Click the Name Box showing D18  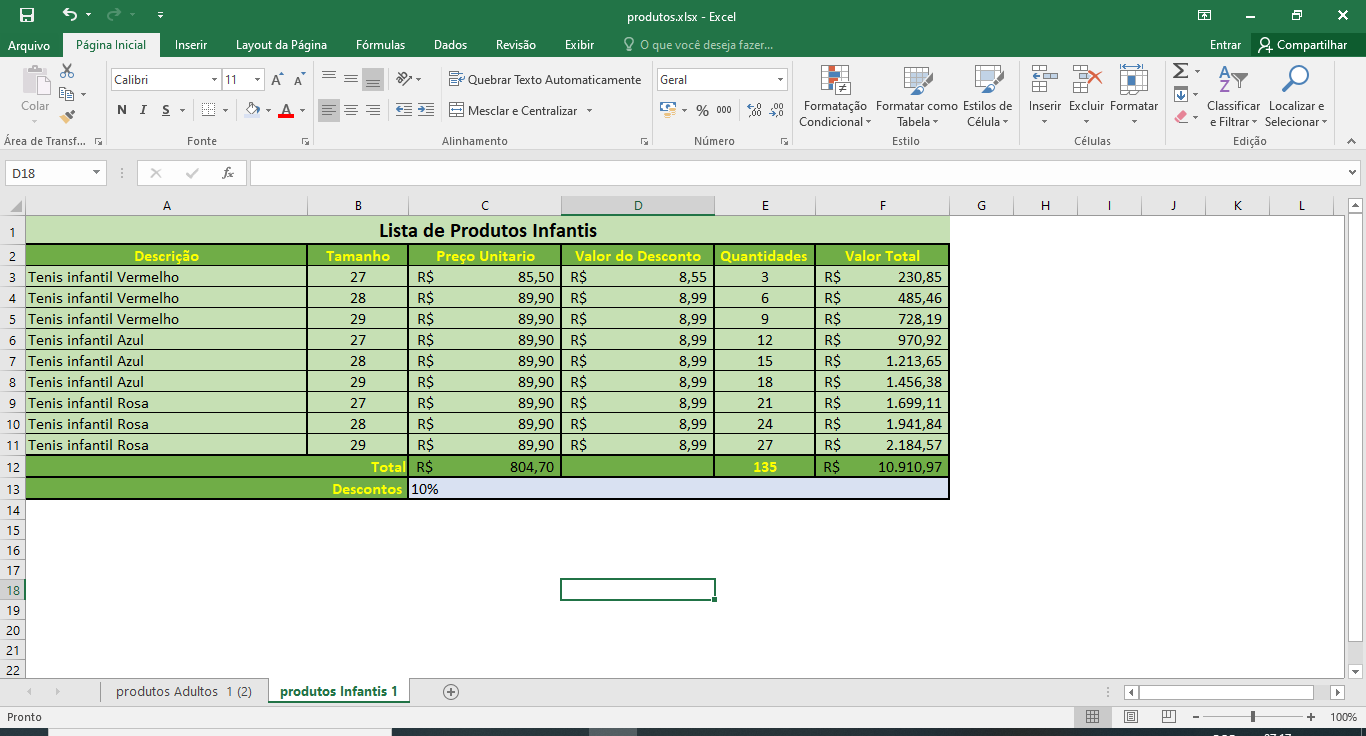(47, 173)
